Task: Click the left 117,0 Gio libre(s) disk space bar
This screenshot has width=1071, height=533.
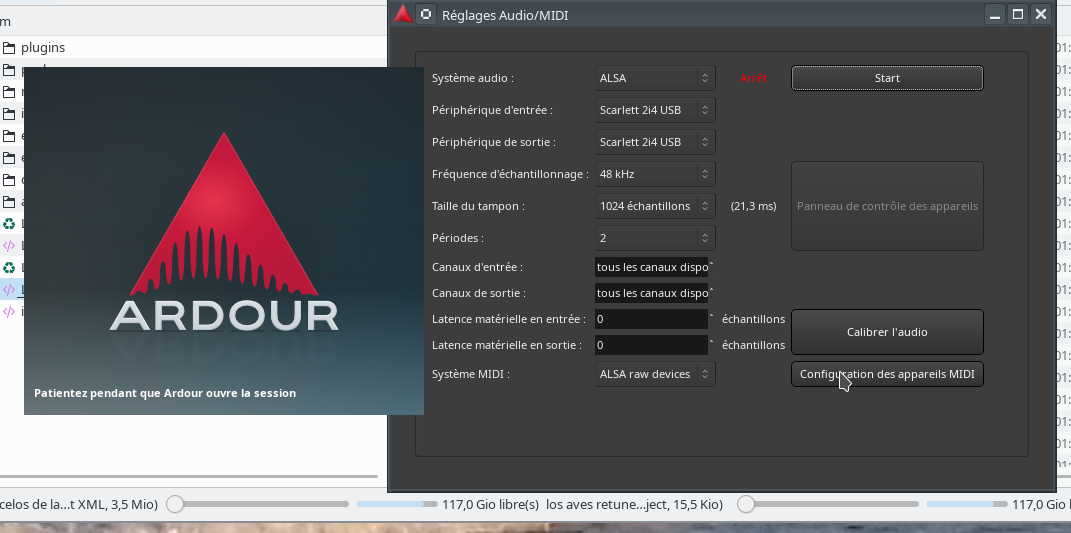Action: click(x=397, y=504)
